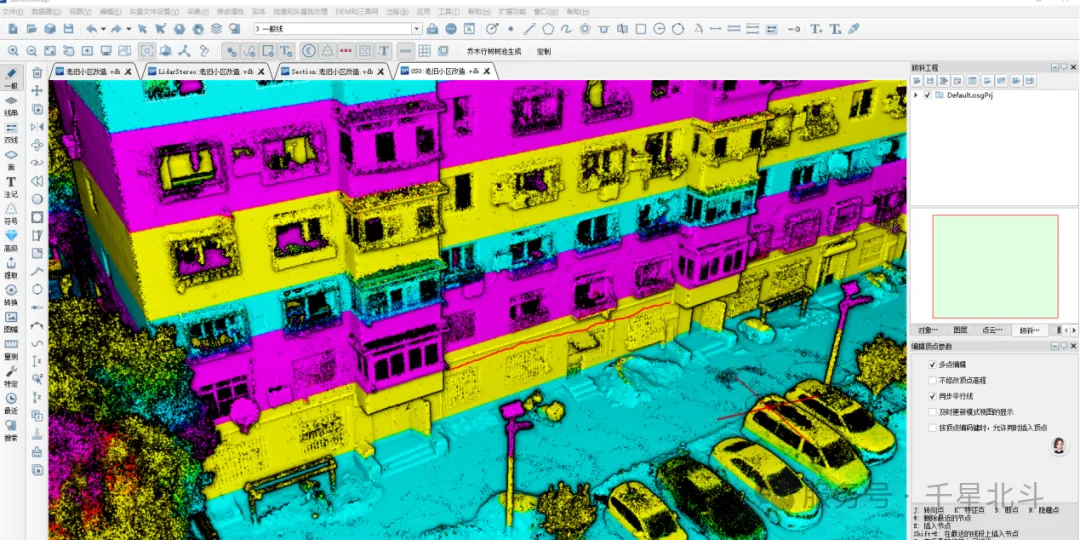The width and height of the screenshot is (1080, 540).
Task: Toggle the 及时更新模式视图的显示 checkbox
Action: coord(933,412)
